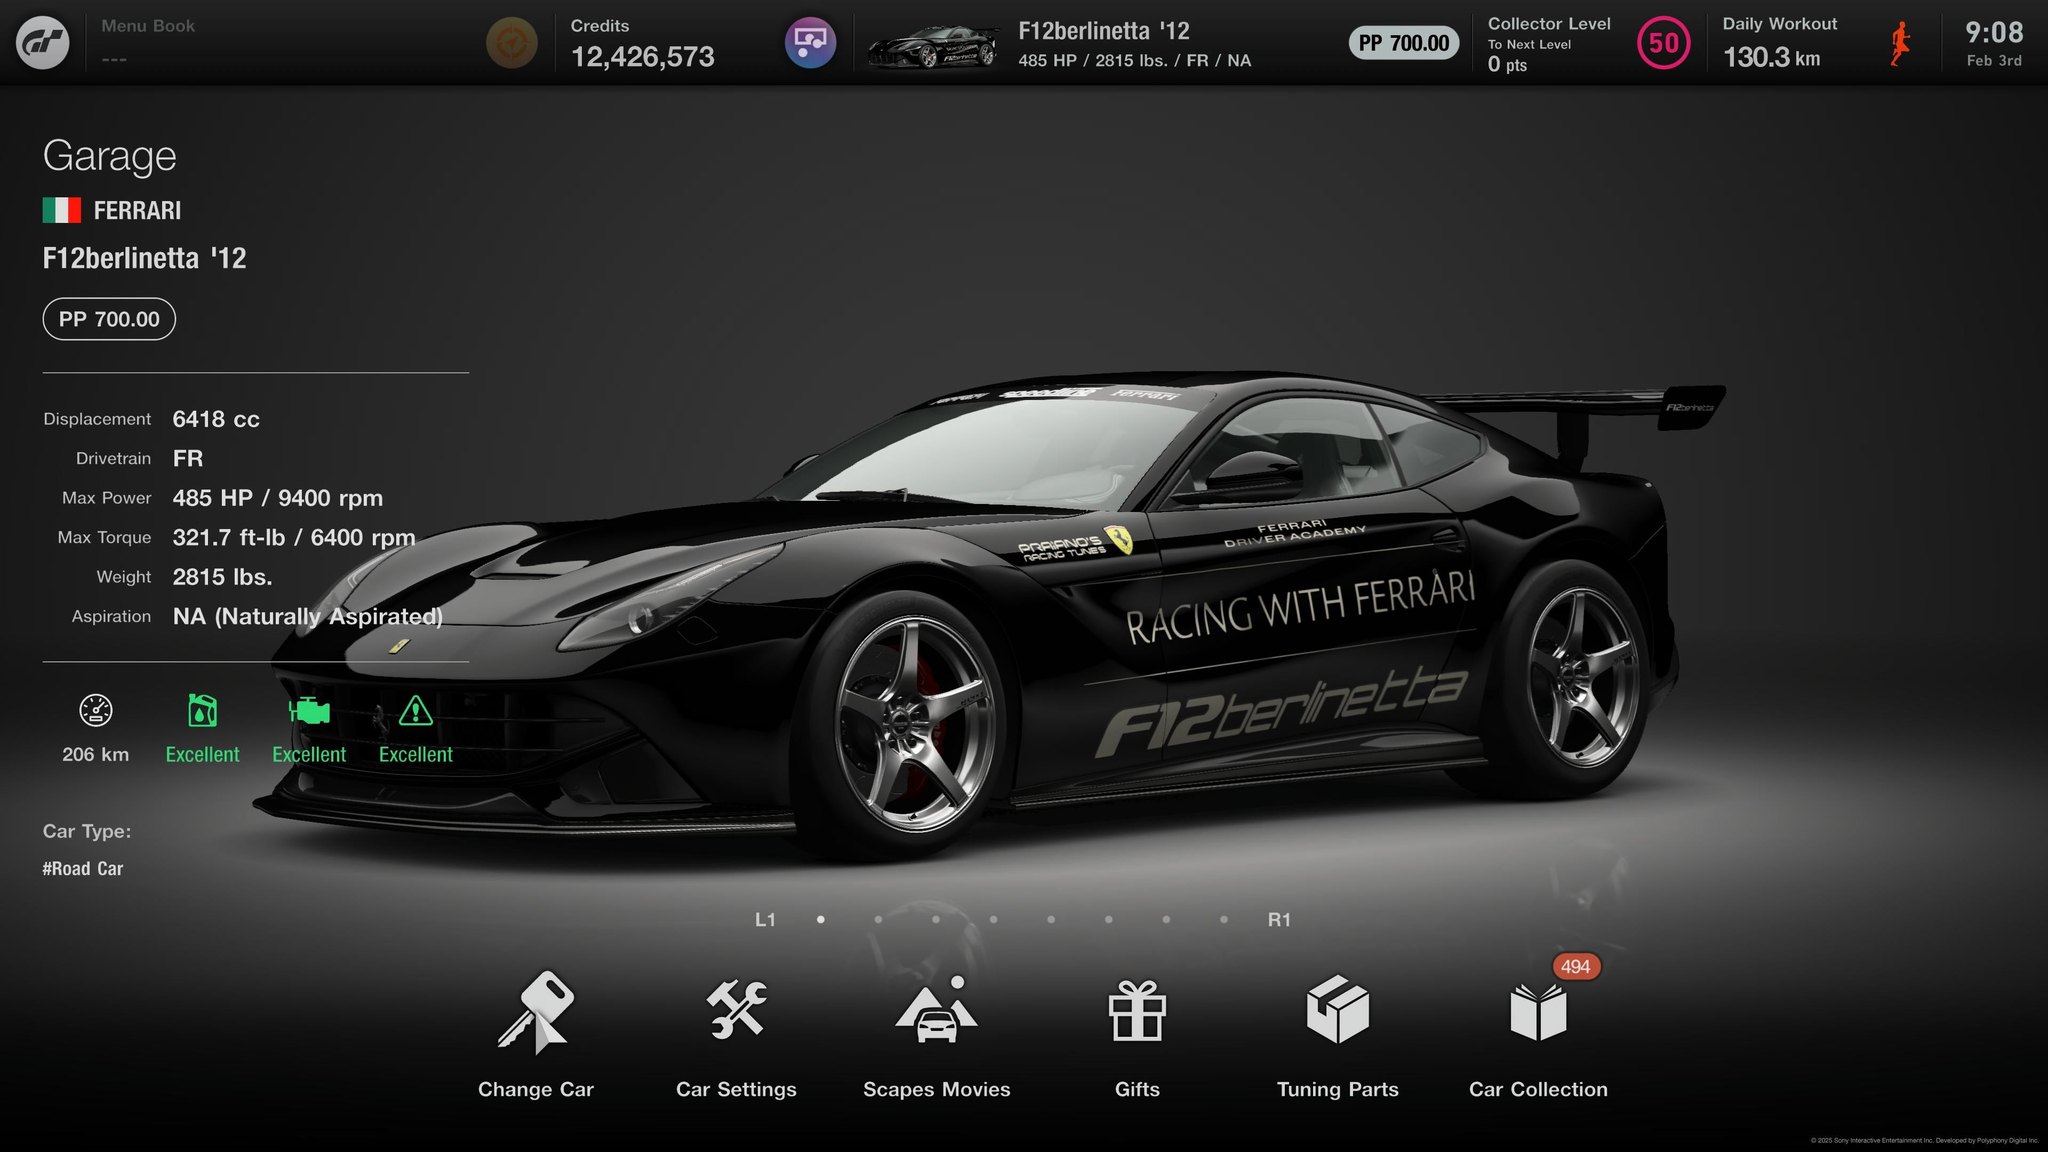Viewport: 2048px width, 1152px height.
Task: Check the engine condition icon
Action: click(x=309, y=711)
